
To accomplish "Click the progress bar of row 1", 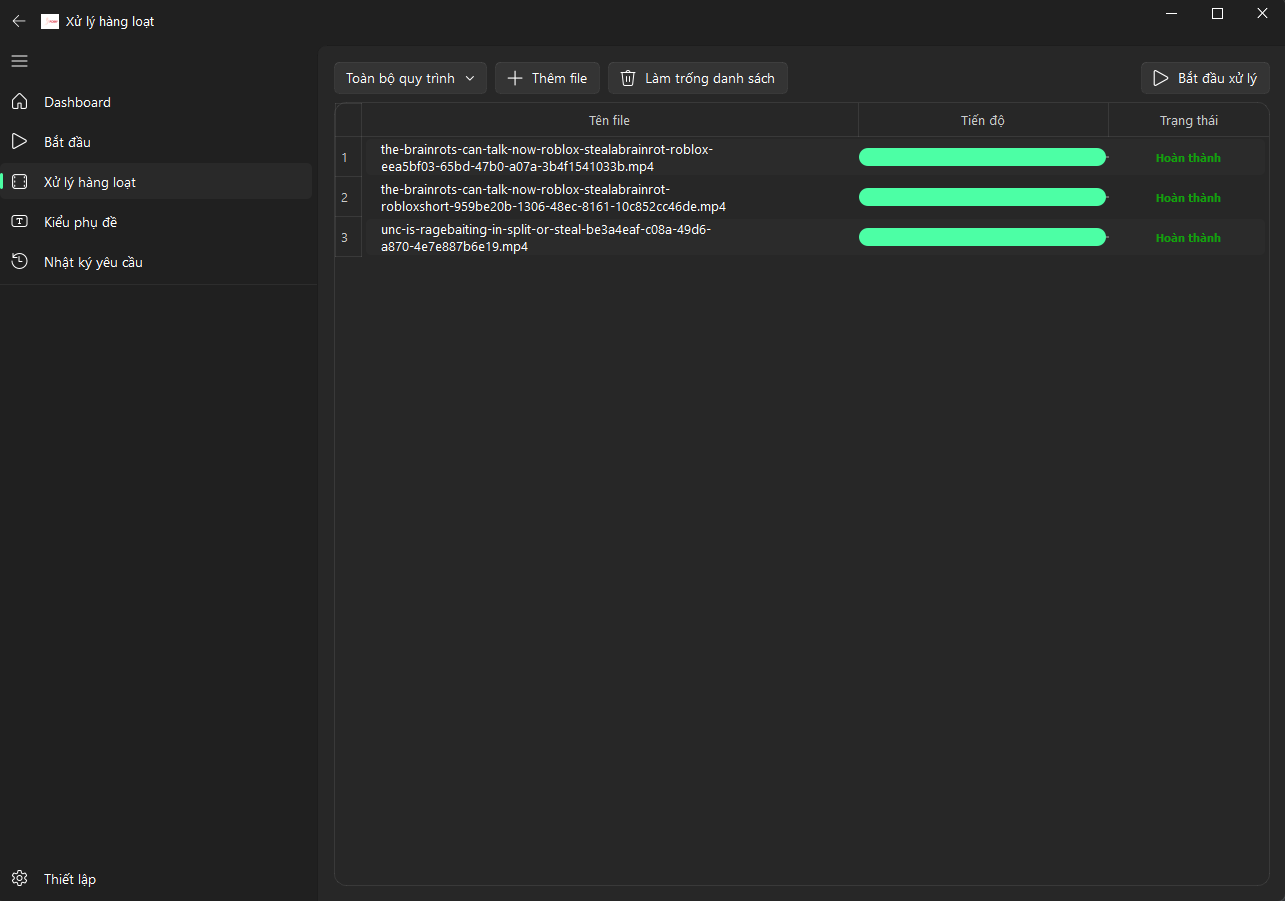I will [x=982, y=157].
